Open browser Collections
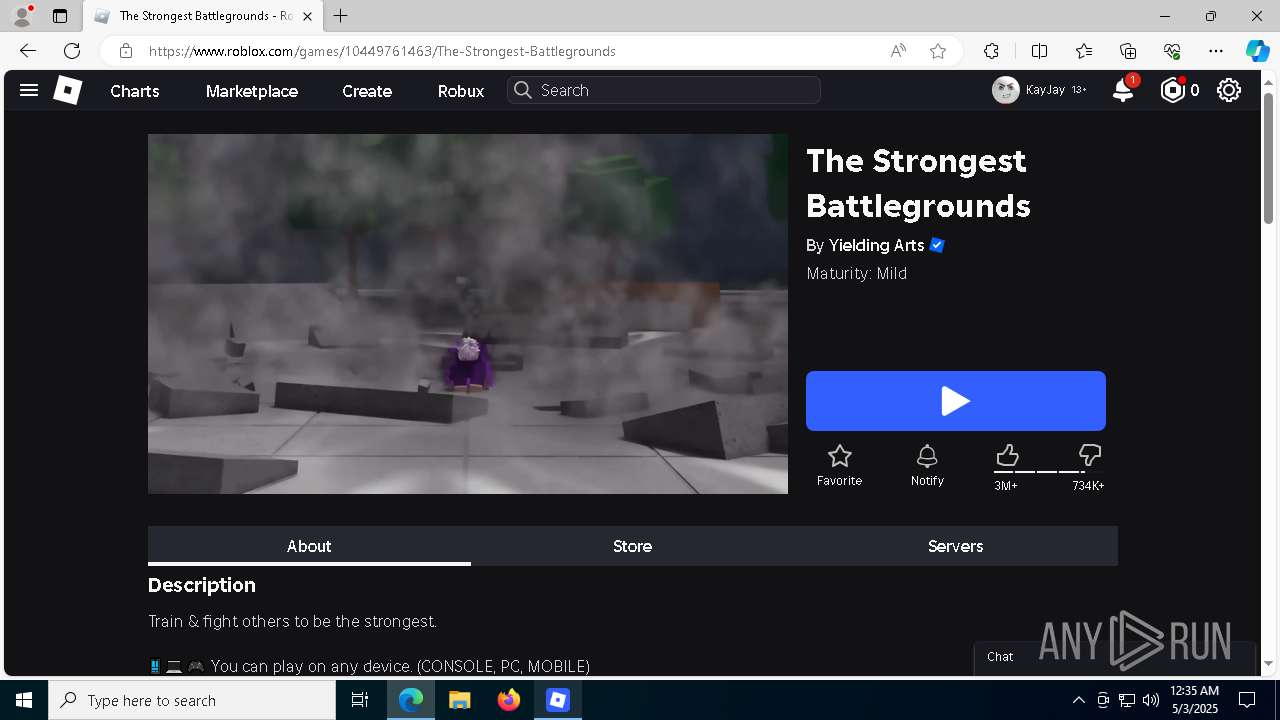 [1128, 51]
